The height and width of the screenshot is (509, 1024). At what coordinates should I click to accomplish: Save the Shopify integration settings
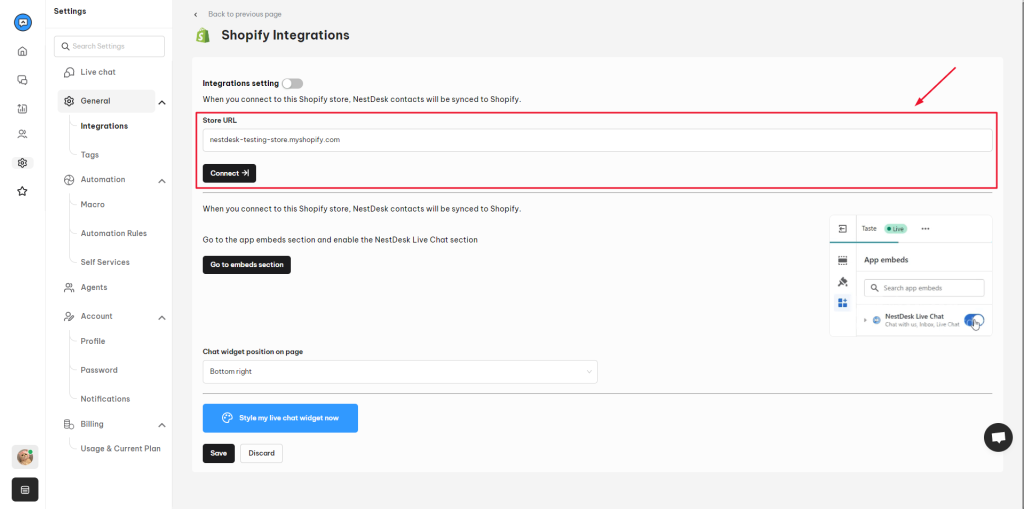click(x=218, y=453)
